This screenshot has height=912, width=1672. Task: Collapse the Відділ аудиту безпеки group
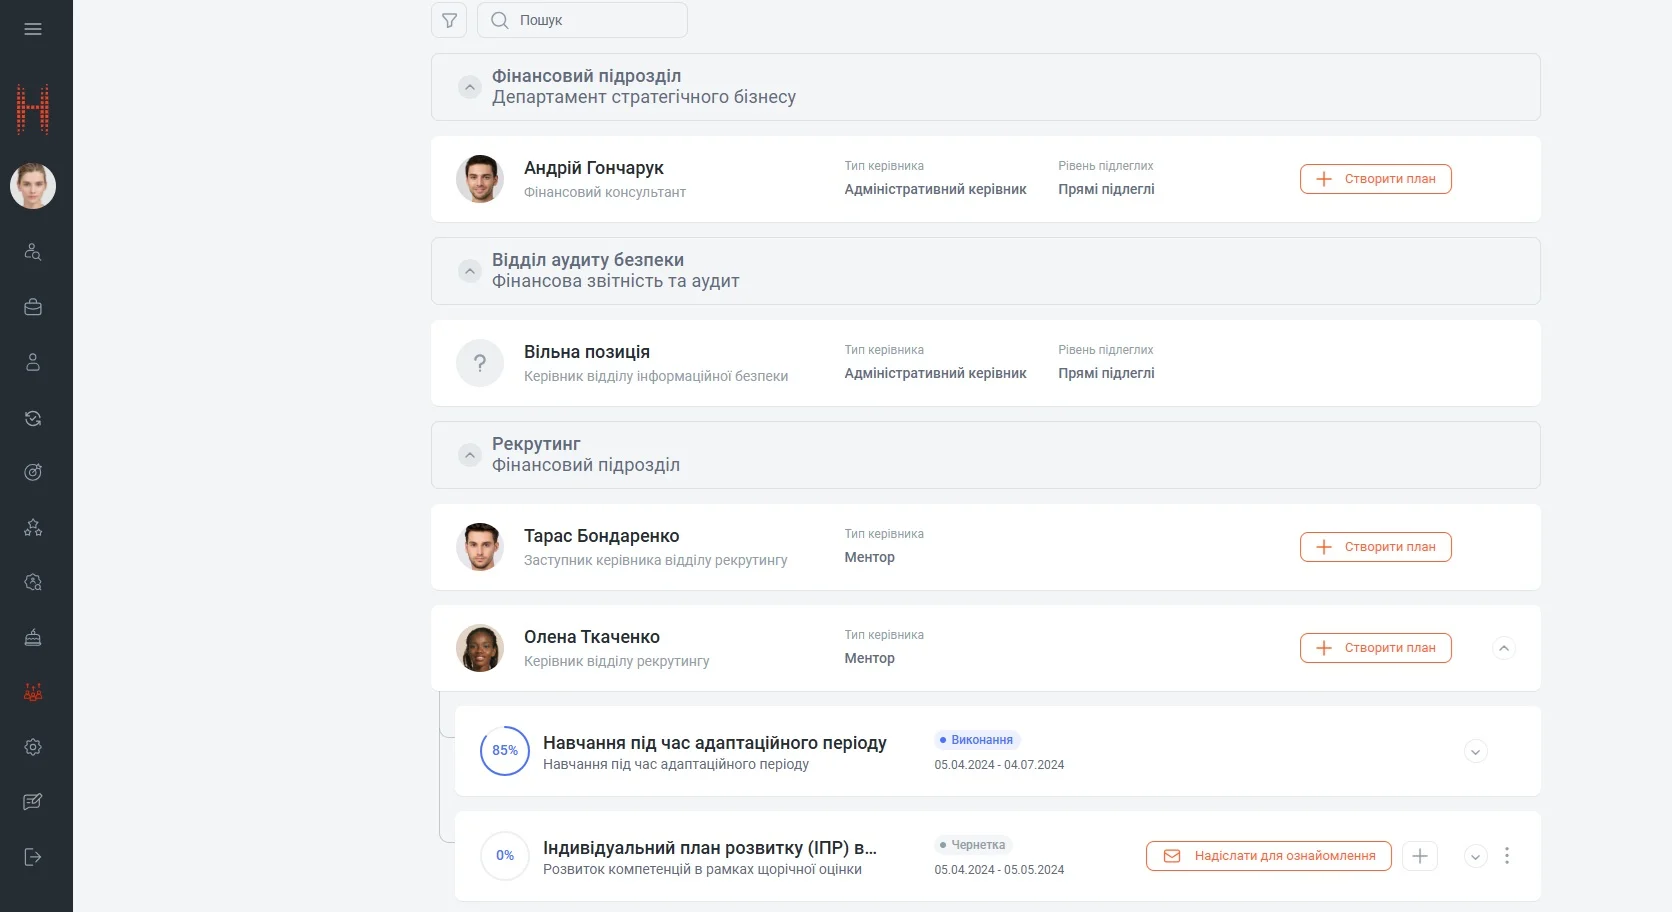[x=469, y=271]
